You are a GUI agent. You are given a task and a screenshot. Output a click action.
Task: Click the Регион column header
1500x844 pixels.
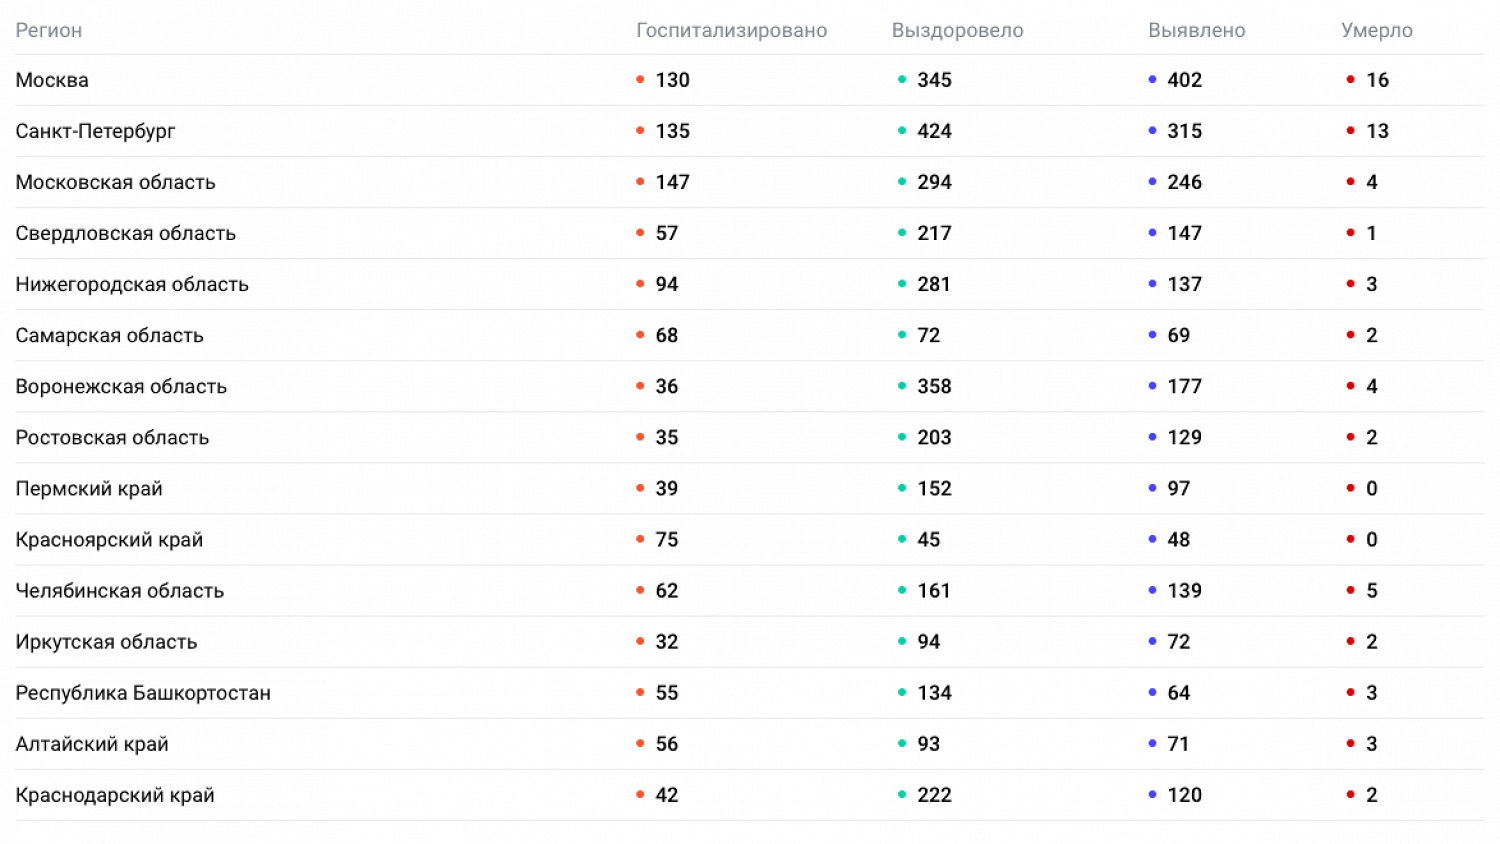click(49, 30)
